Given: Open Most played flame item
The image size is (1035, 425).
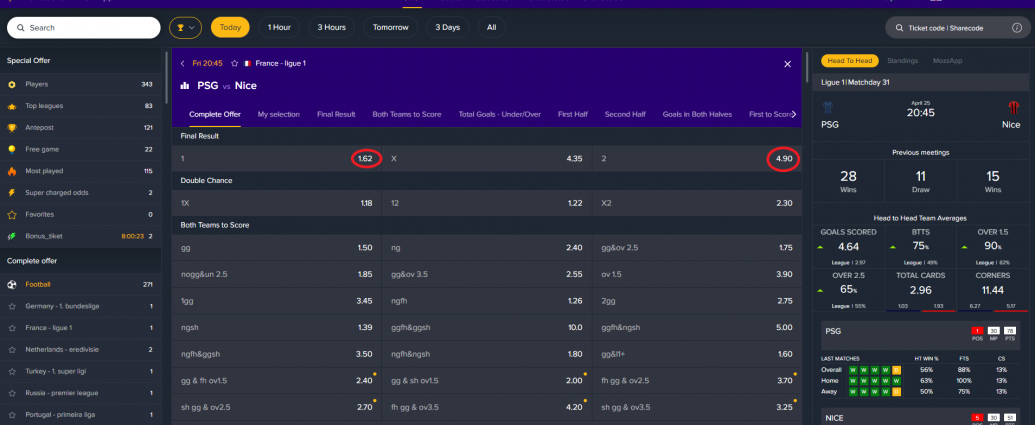Looking at the screenshot, I should (81, 171).
